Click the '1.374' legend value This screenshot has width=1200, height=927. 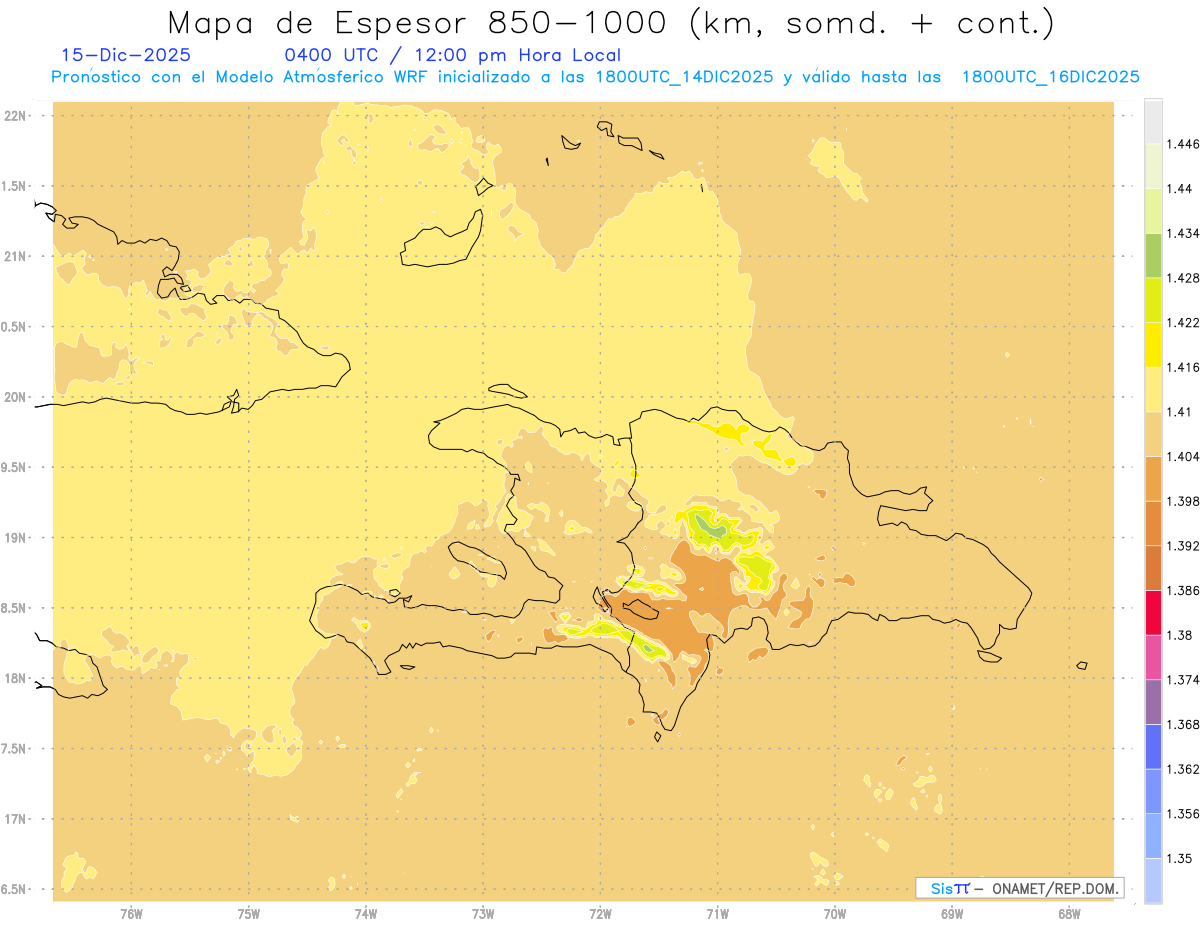[1181, 680]
